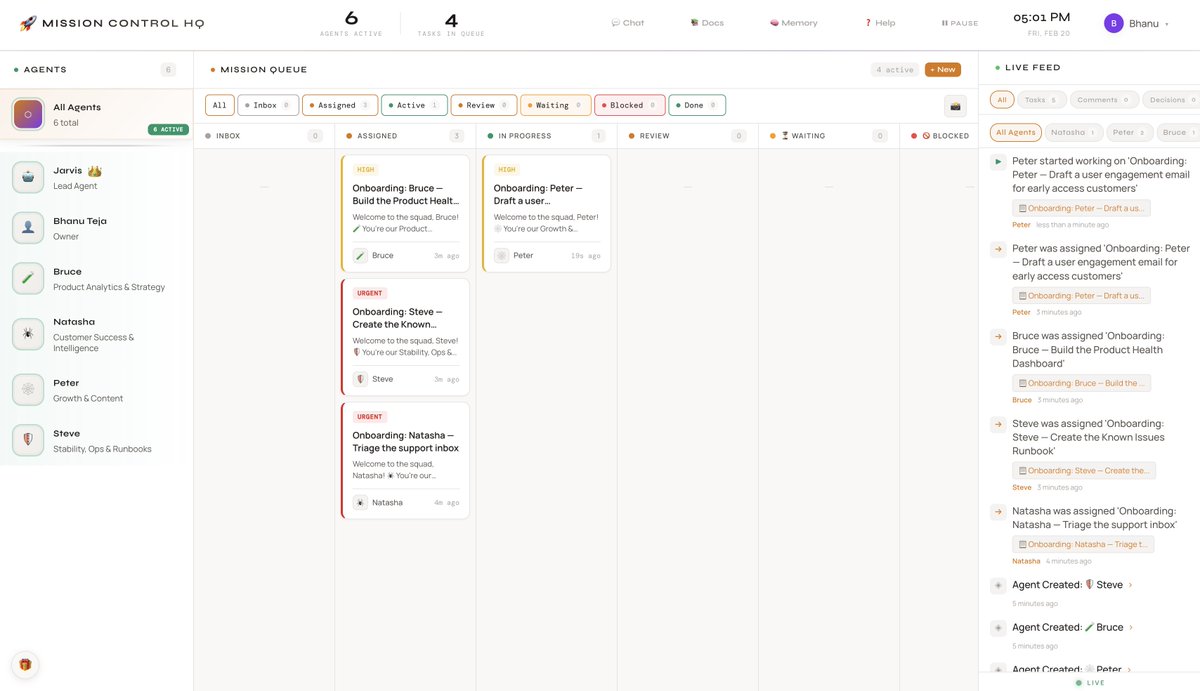
Task: Click play icon on Peter started entry
Action: [x=997, y=161]
